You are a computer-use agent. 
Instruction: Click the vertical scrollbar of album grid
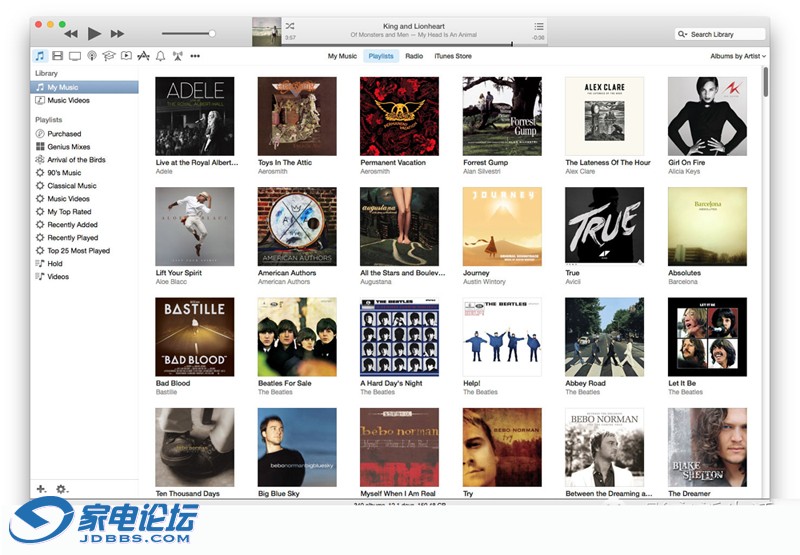(x=765, y=82)
